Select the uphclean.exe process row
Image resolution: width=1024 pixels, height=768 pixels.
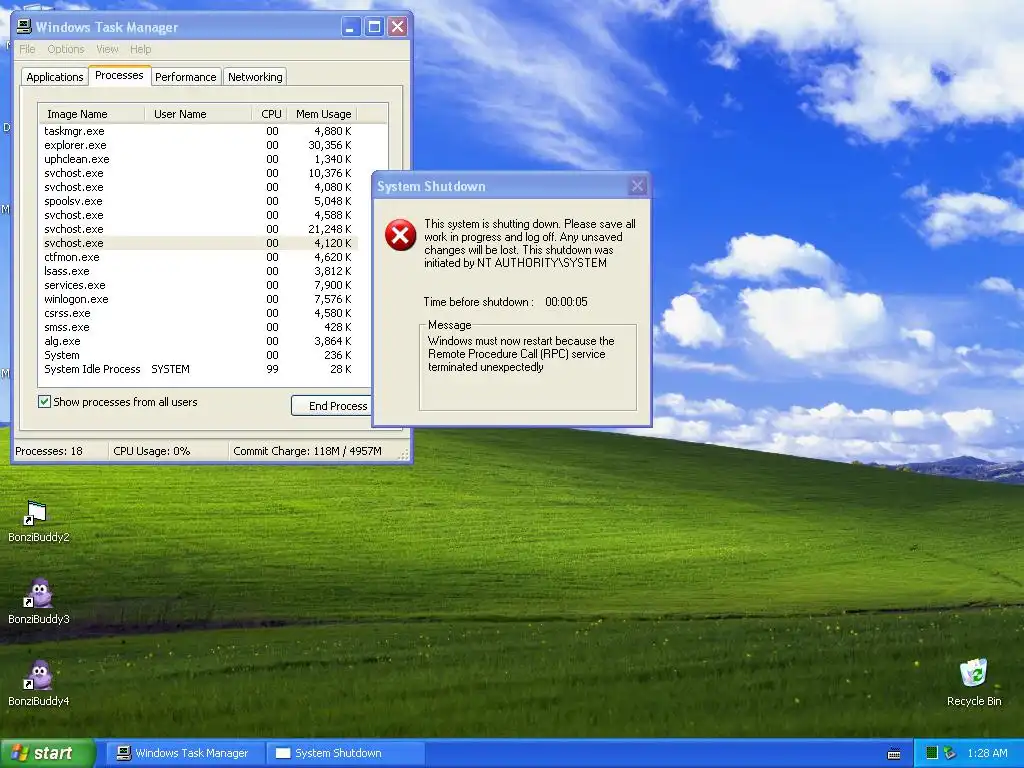(x=198, y=159)
